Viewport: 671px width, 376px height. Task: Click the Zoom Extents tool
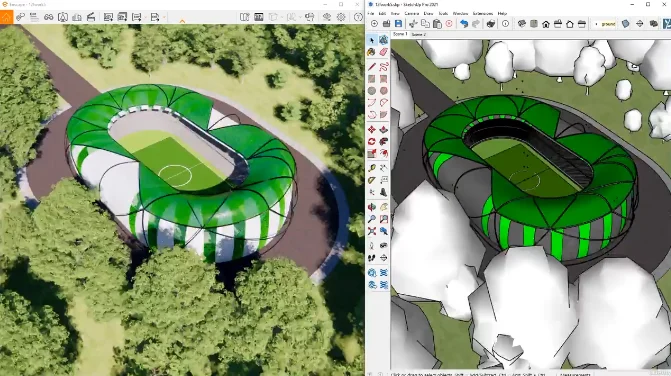(371, 231)
